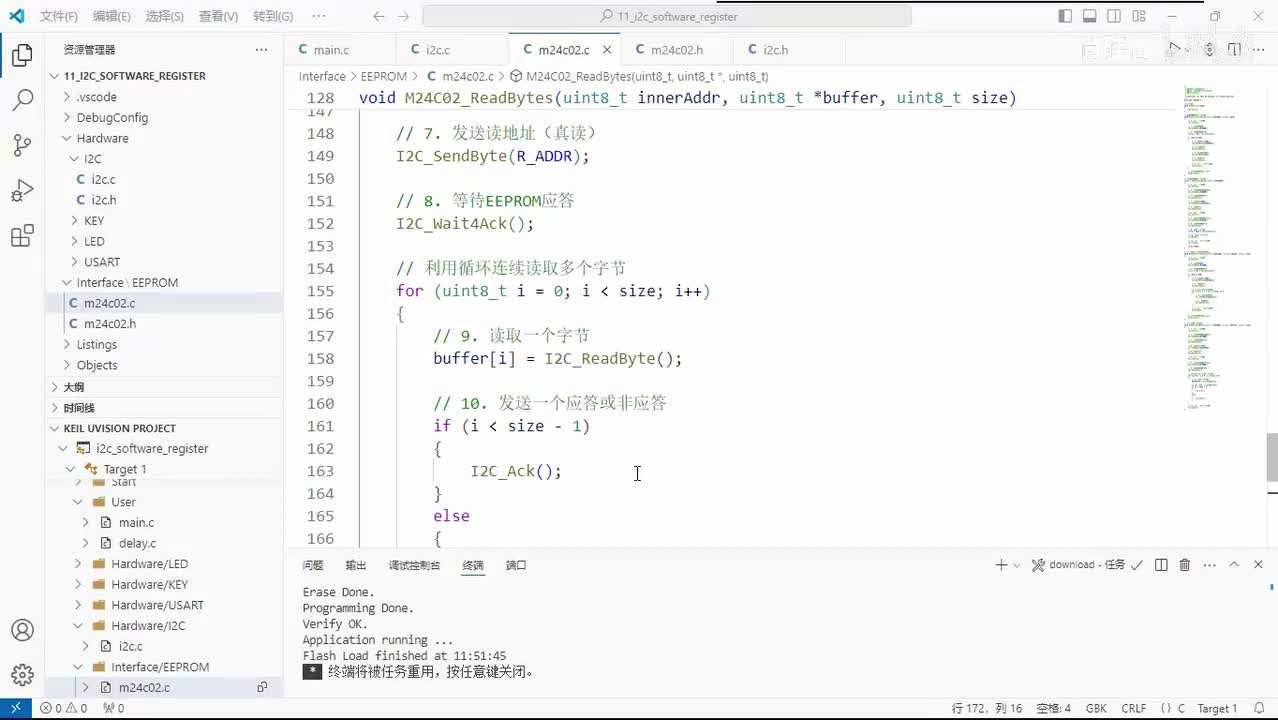
Task: Click the ports indicator showing 0
Action: (x=113, y=708)
